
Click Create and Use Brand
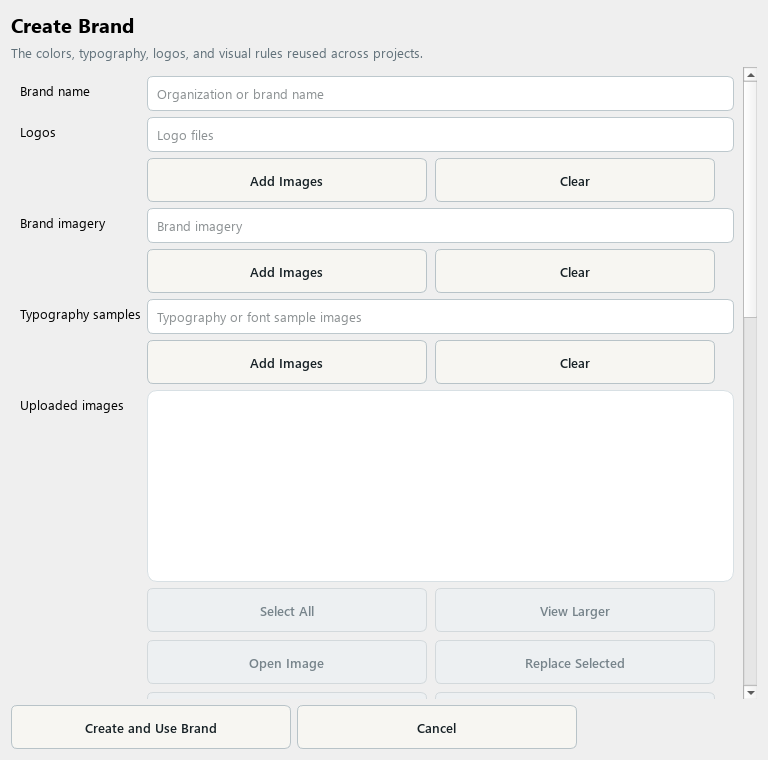point(151,727)
